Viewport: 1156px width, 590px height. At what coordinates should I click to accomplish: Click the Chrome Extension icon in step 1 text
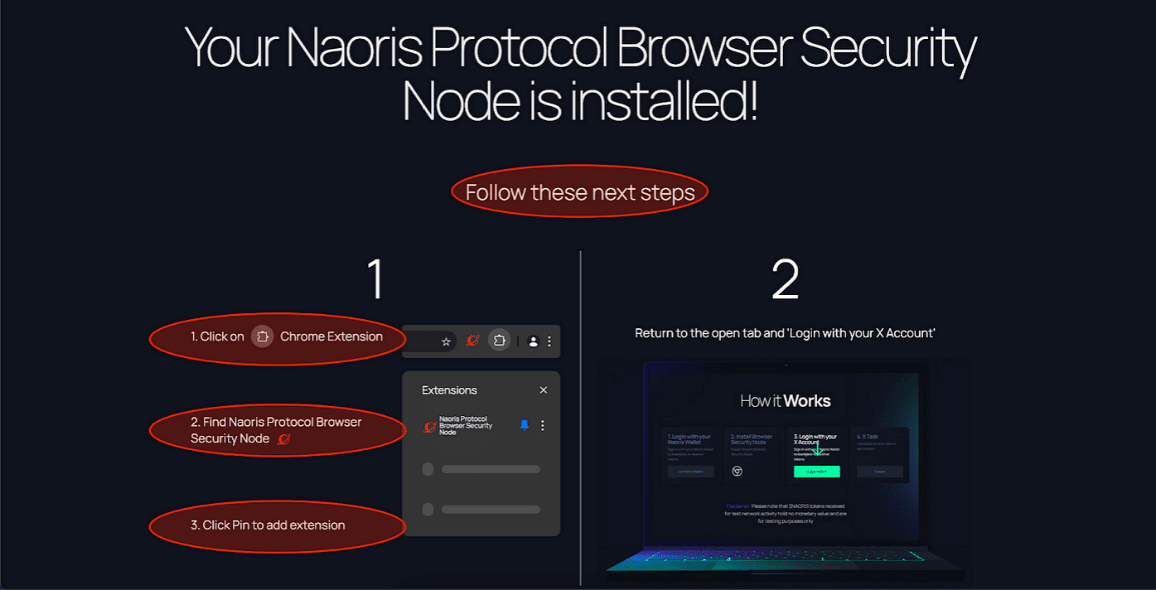point(262,336)
